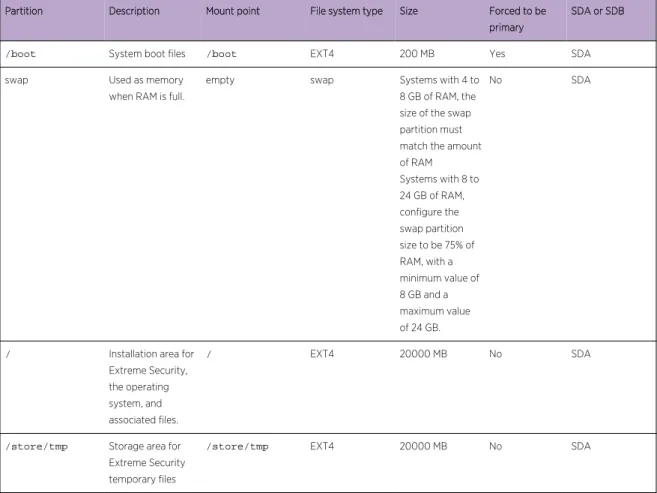Click the 200 MB size value
Screen dimensions: 657x493
click(x=417, y=54)
